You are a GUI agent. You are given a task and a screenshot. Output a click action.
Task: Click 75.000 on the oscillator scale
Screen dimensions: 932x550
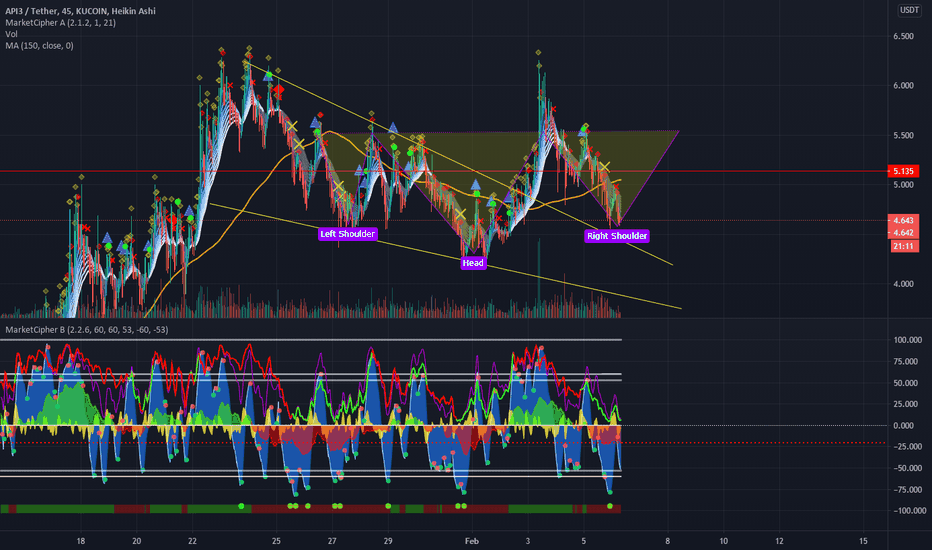[x=903, y=362]
